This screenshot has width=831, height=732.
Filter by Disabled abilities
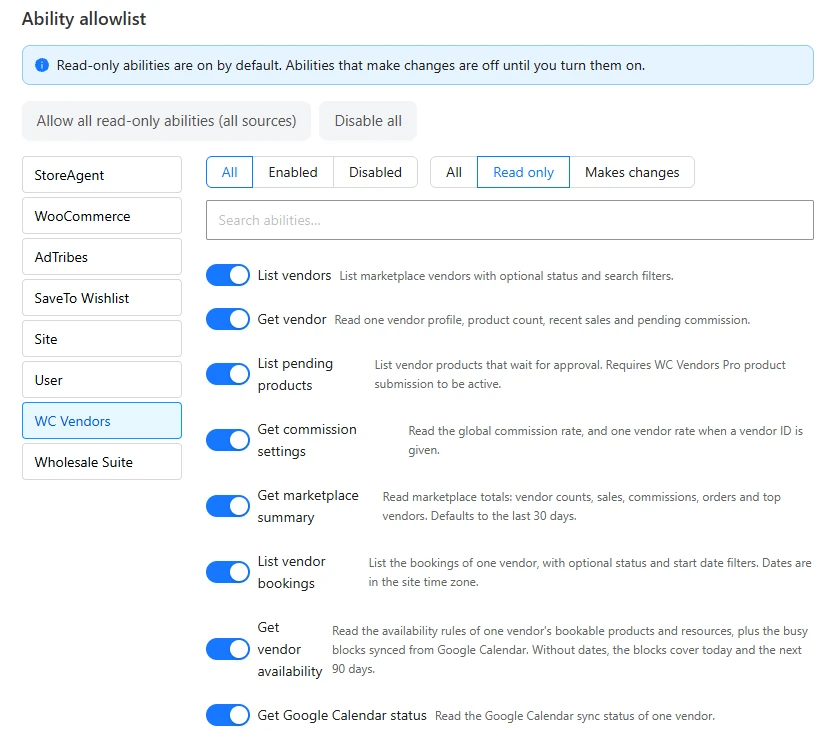coord(375,172)
